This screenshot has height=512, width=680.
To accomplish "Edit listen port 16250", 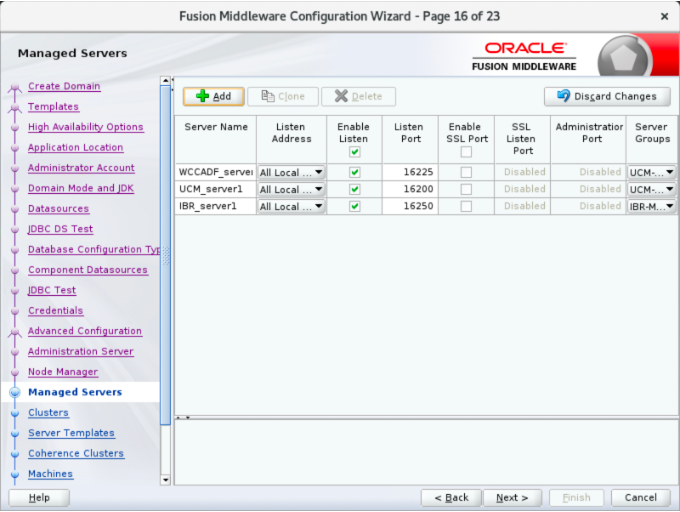I will 410,206.
